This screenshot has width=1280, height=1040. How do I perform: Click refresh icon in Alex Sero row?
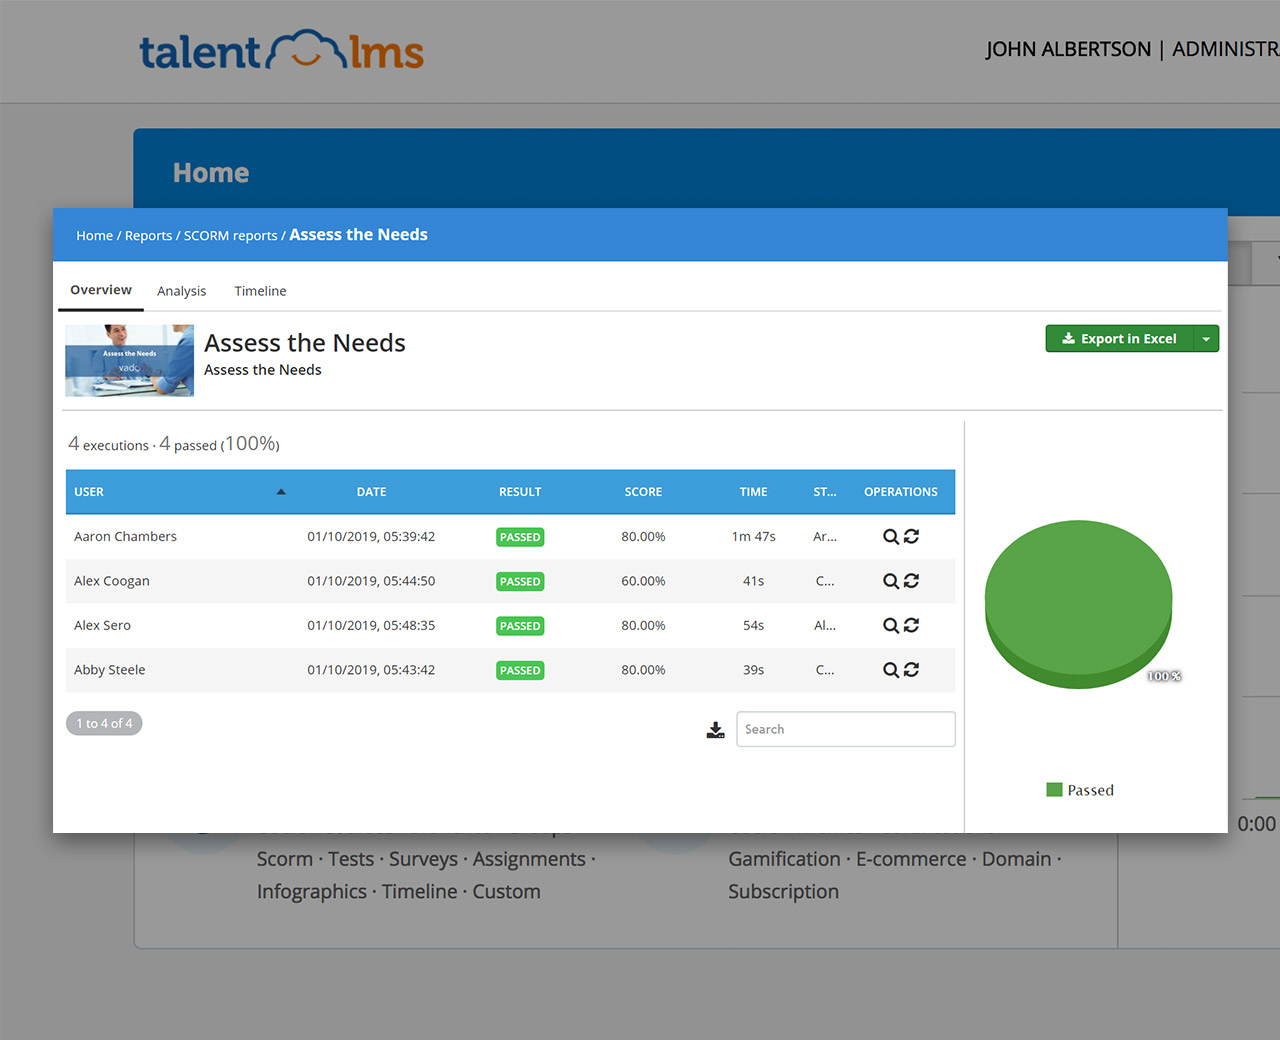[x=911, y=626]
